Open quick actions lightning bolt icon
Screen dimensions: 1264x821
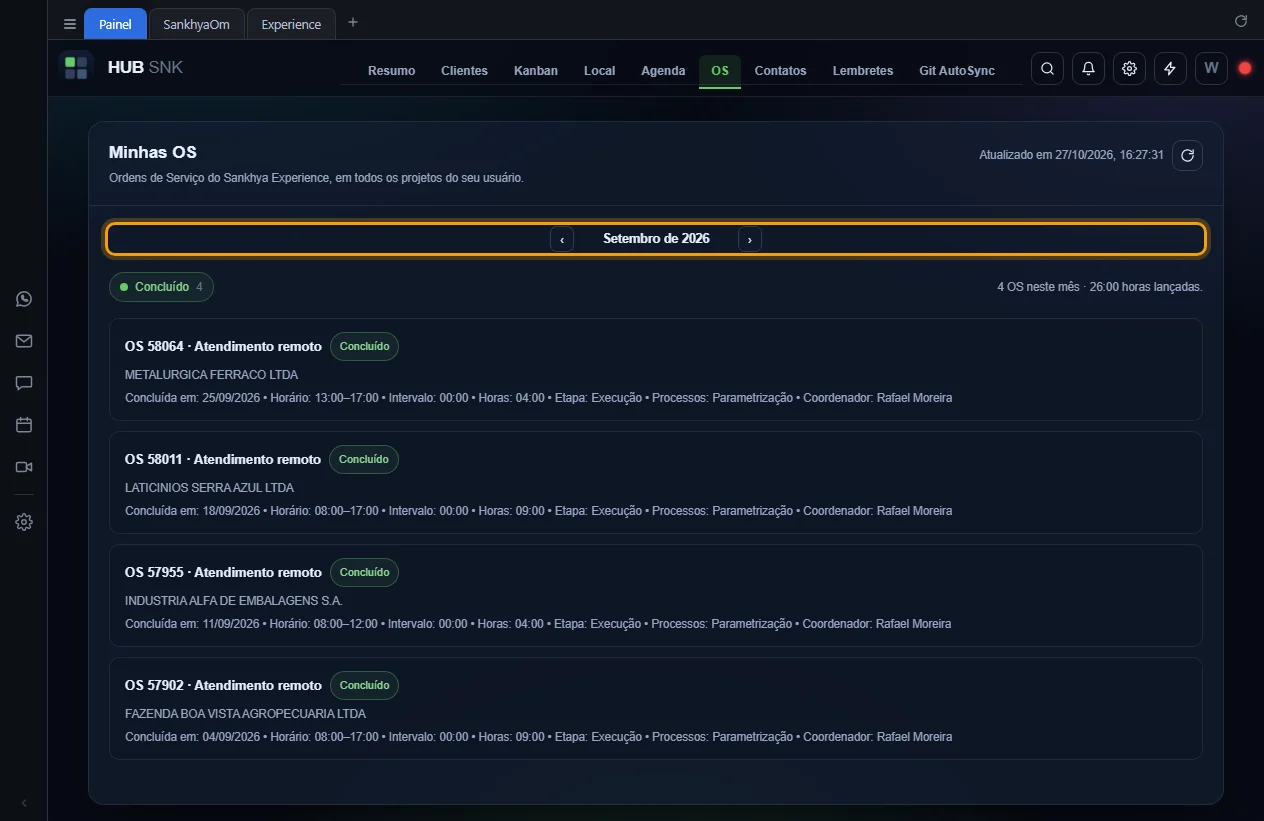[x=1170, y=69]
